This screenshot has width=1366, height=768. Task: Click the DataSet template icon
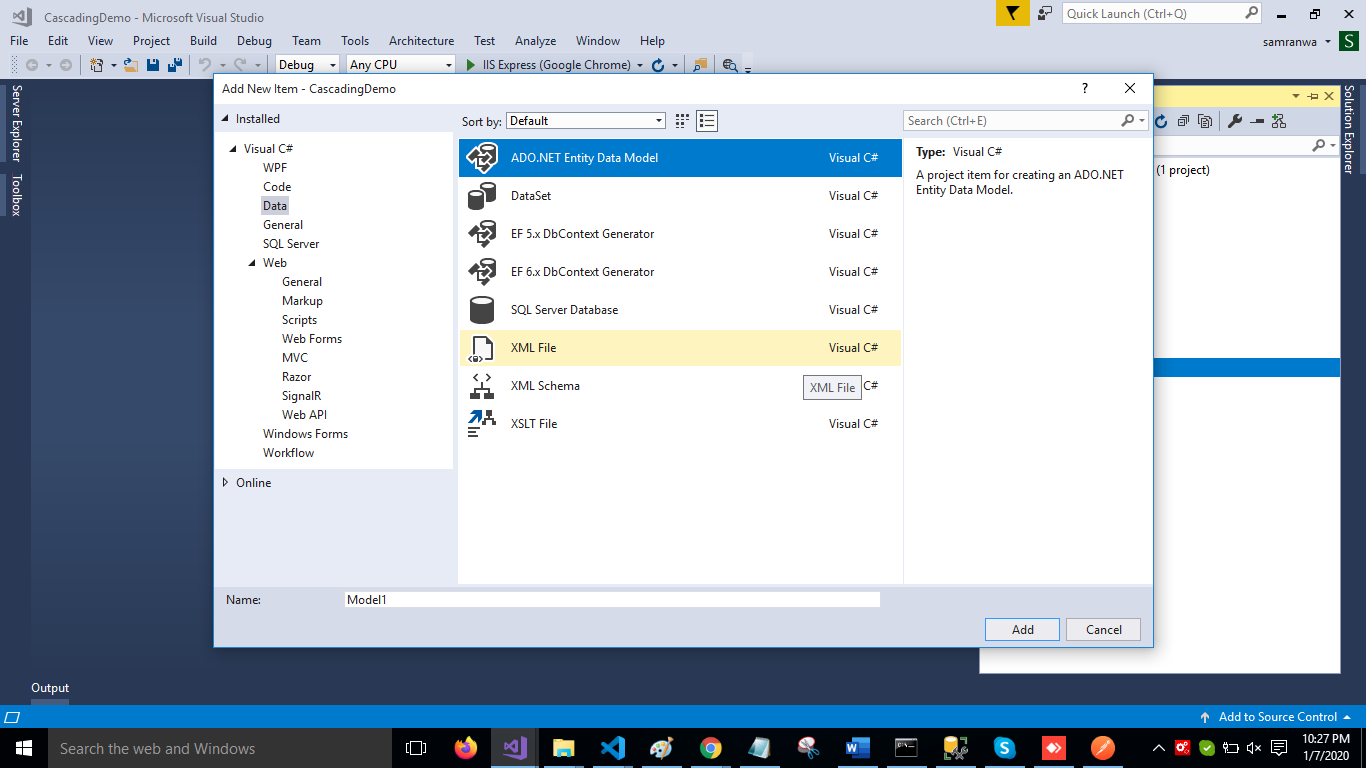coord(482,196)
